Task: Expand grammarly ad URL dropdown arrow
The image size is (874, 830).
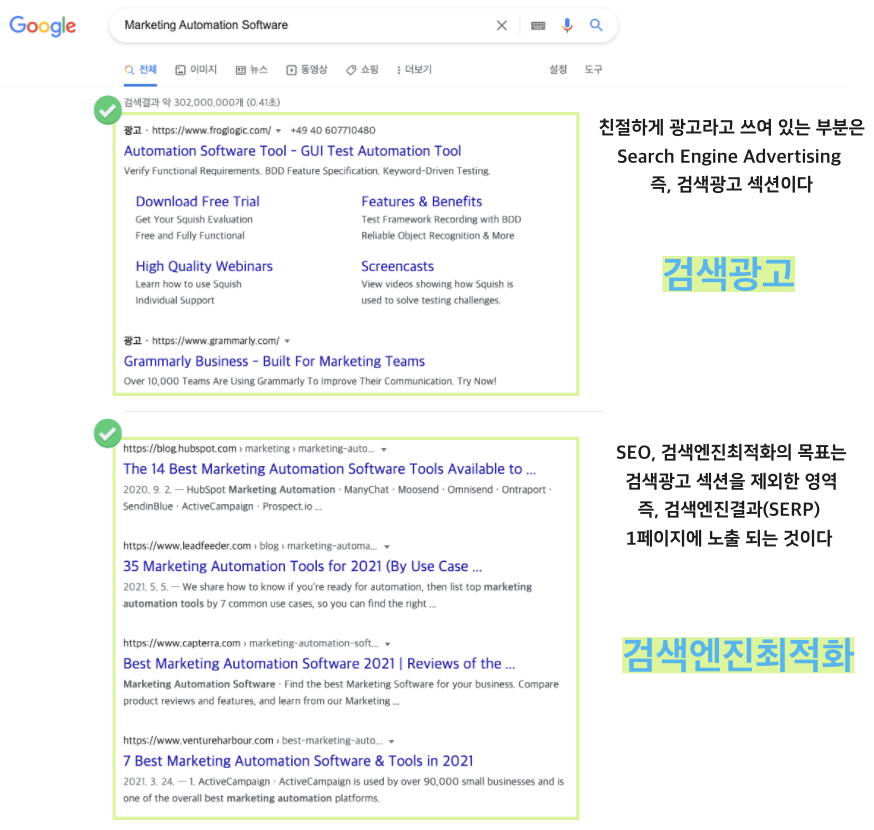Action: pyautogui.click(x=287, y=341)
